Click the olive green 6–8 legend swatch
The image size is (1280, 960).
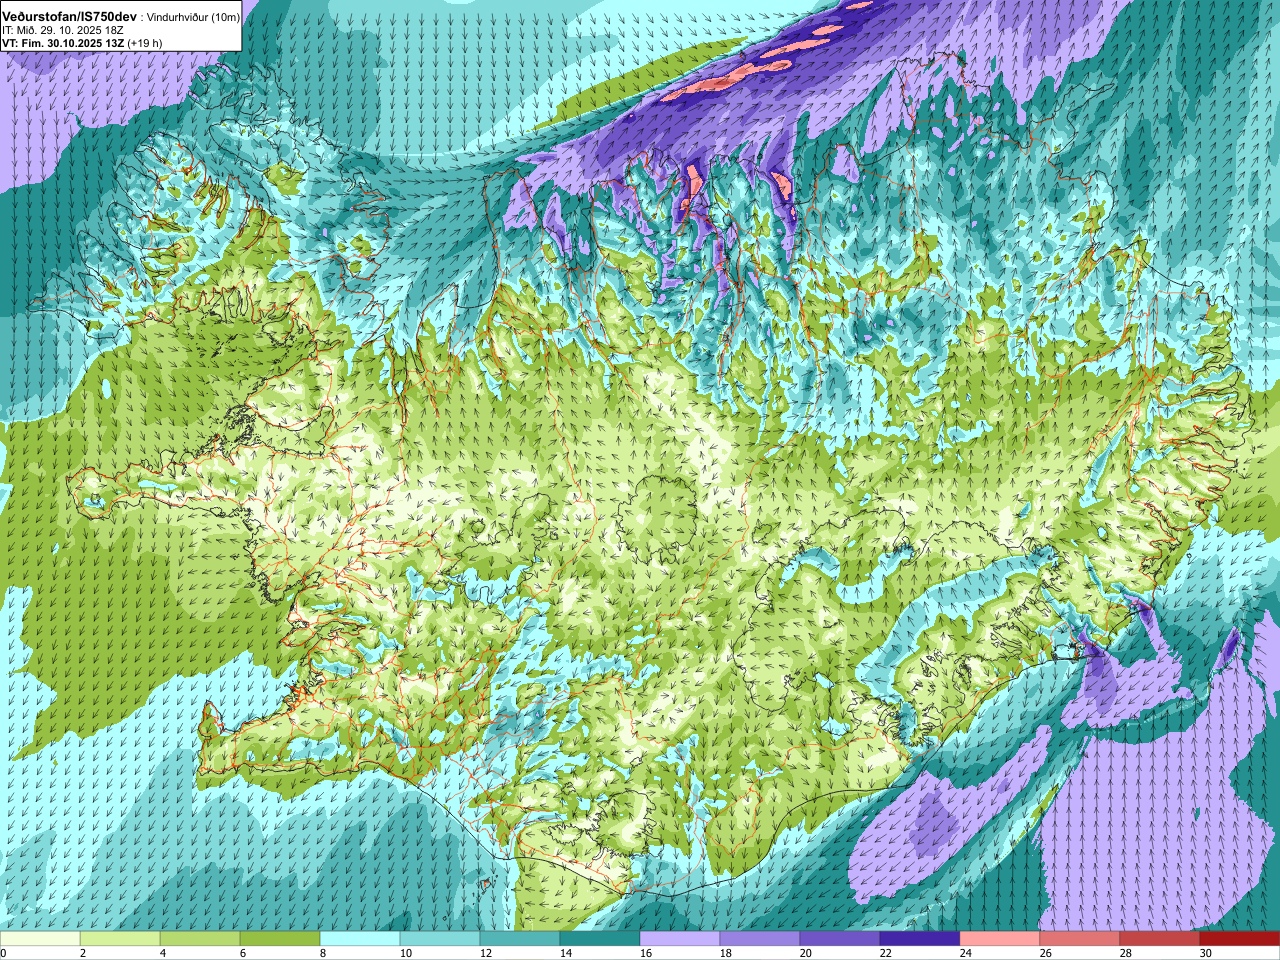click(x=280, y=939)
